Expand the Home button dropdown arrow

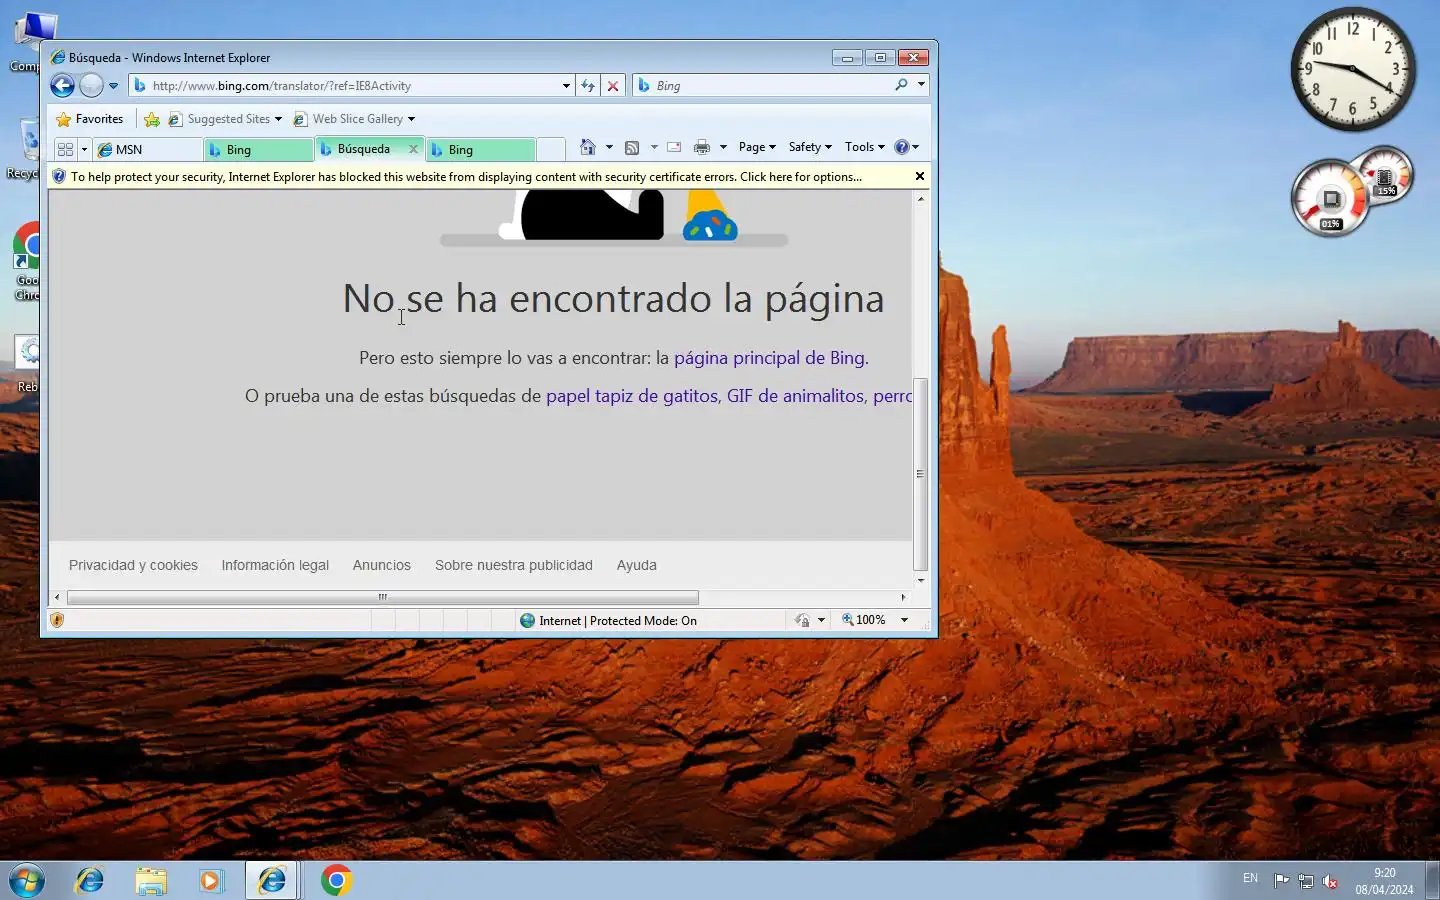pyautogui.click(x=609, y=147)
